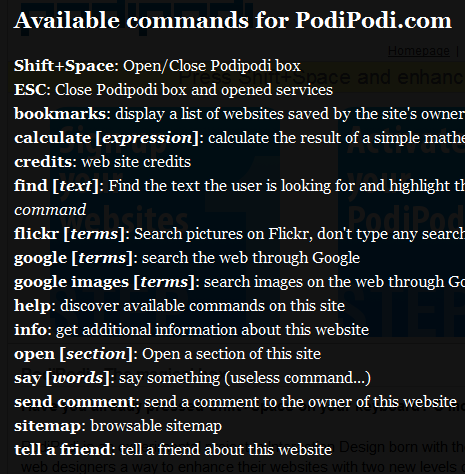
Task: Click the ESC command entry
Action: [x=30, y=90]
